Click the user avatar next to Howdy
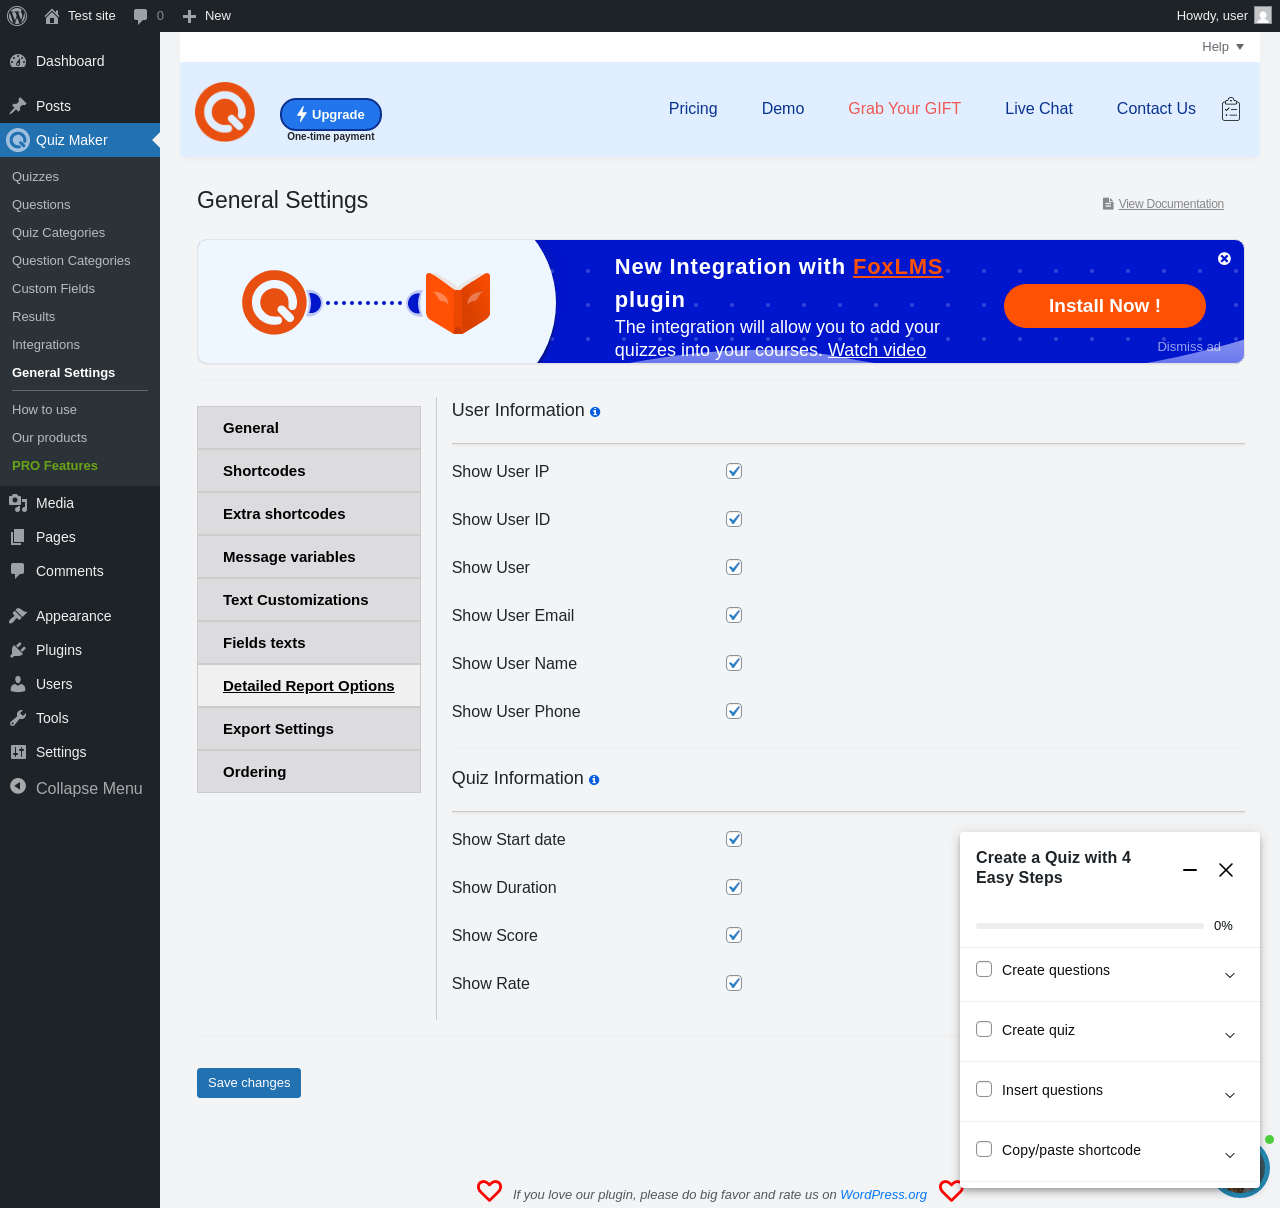The image size is (1280, 1208). (x=1263, y=16)
